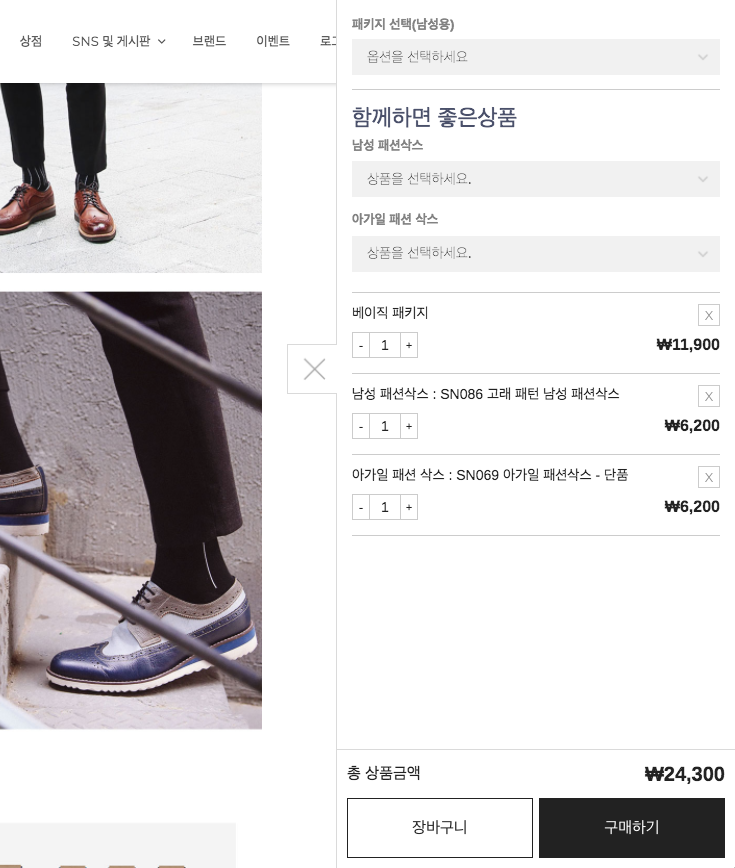Screen dimensions: 735x868
Task: Open the 남성 패션삭스 product dropdown
Action: pos(536,179)
